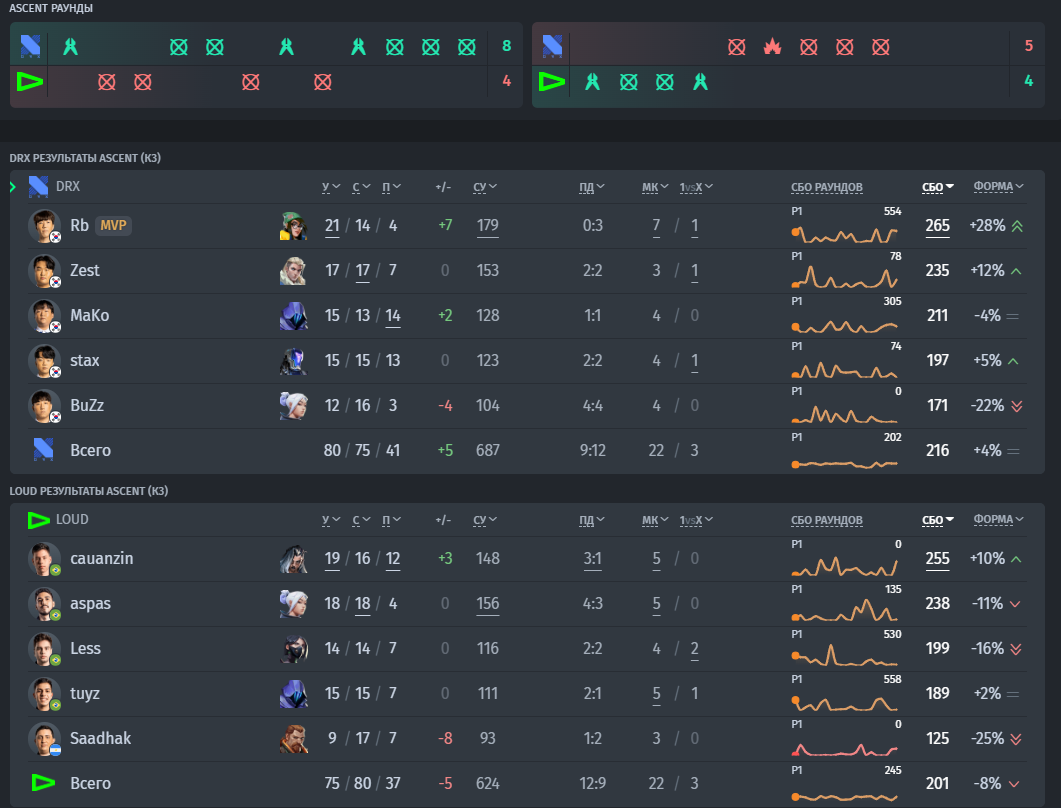The width and height of the screenshot is (1061, 808).
Task: Open aspas's agent portrait icon
Action: pos(294,604)
